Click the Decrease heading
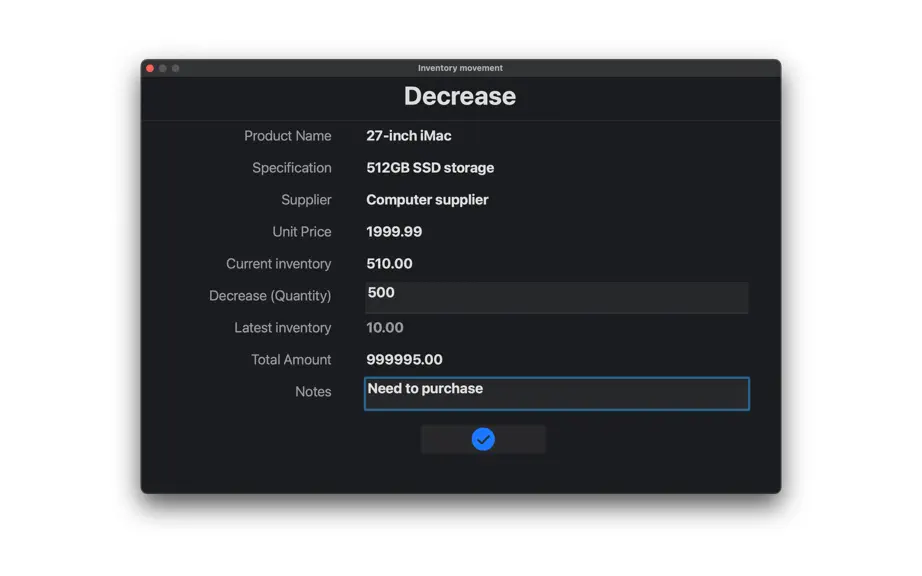 [460, 96]
